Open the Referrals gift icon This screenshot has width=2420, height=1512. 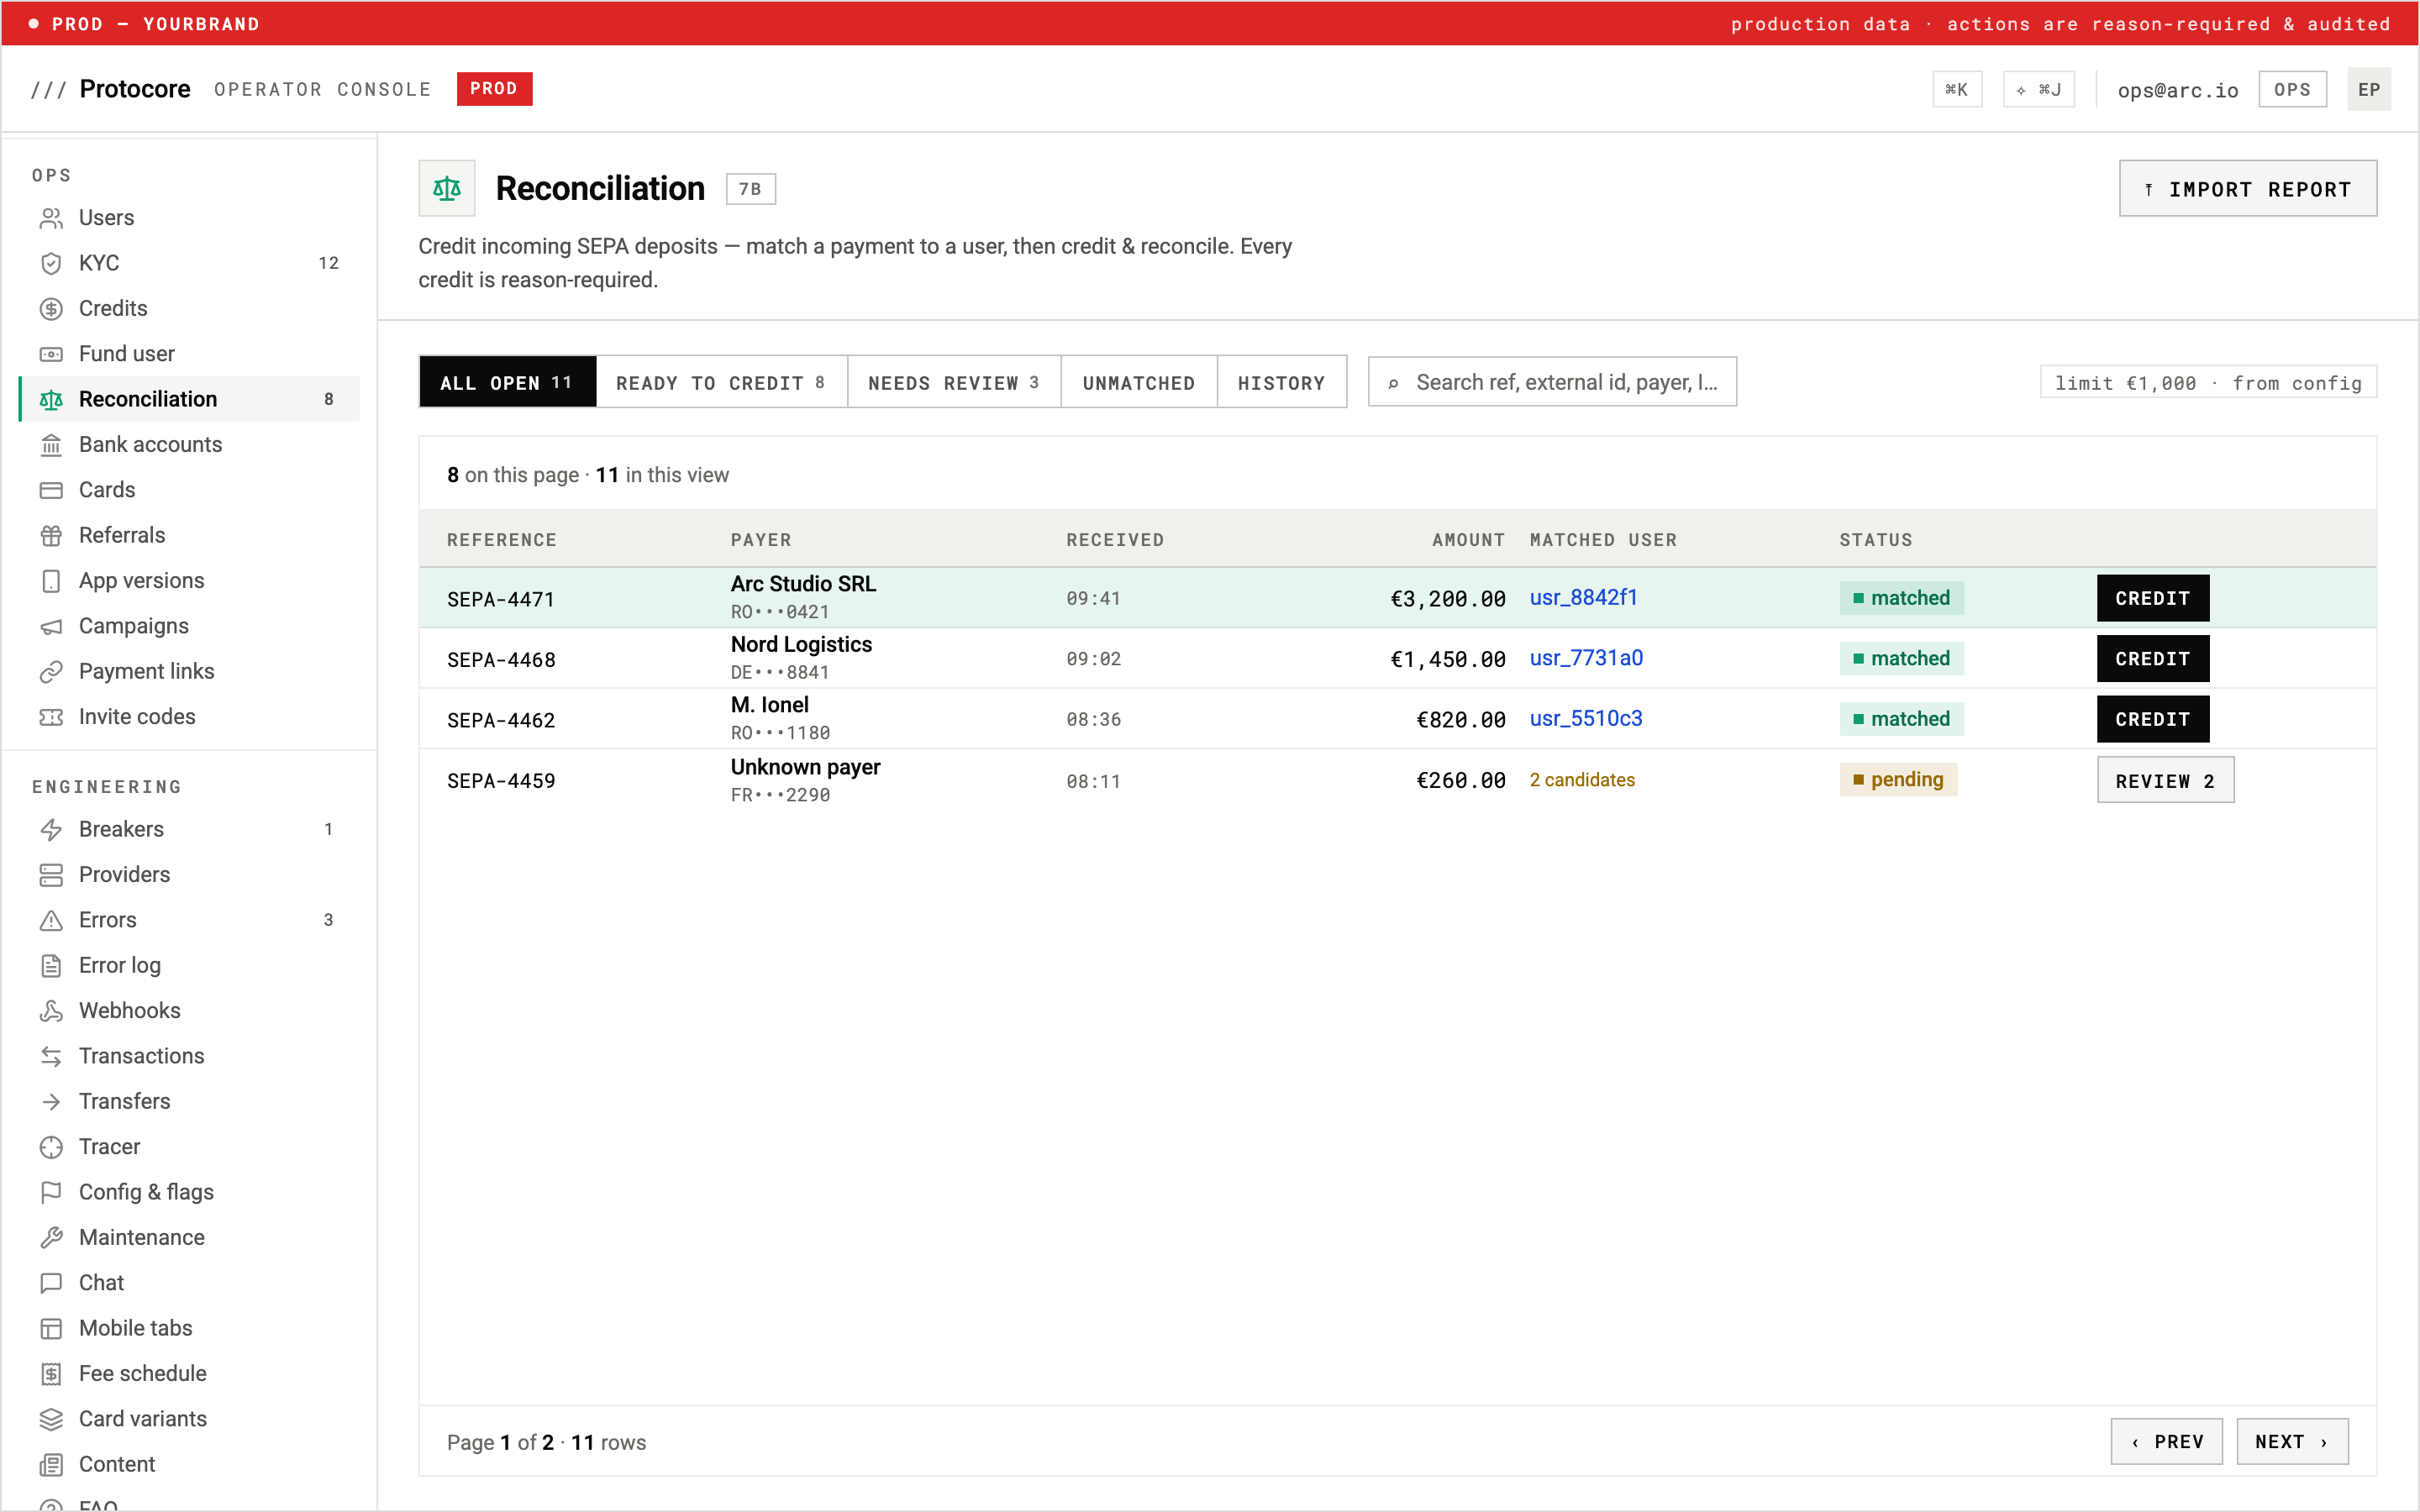click(x=51, y=535)
